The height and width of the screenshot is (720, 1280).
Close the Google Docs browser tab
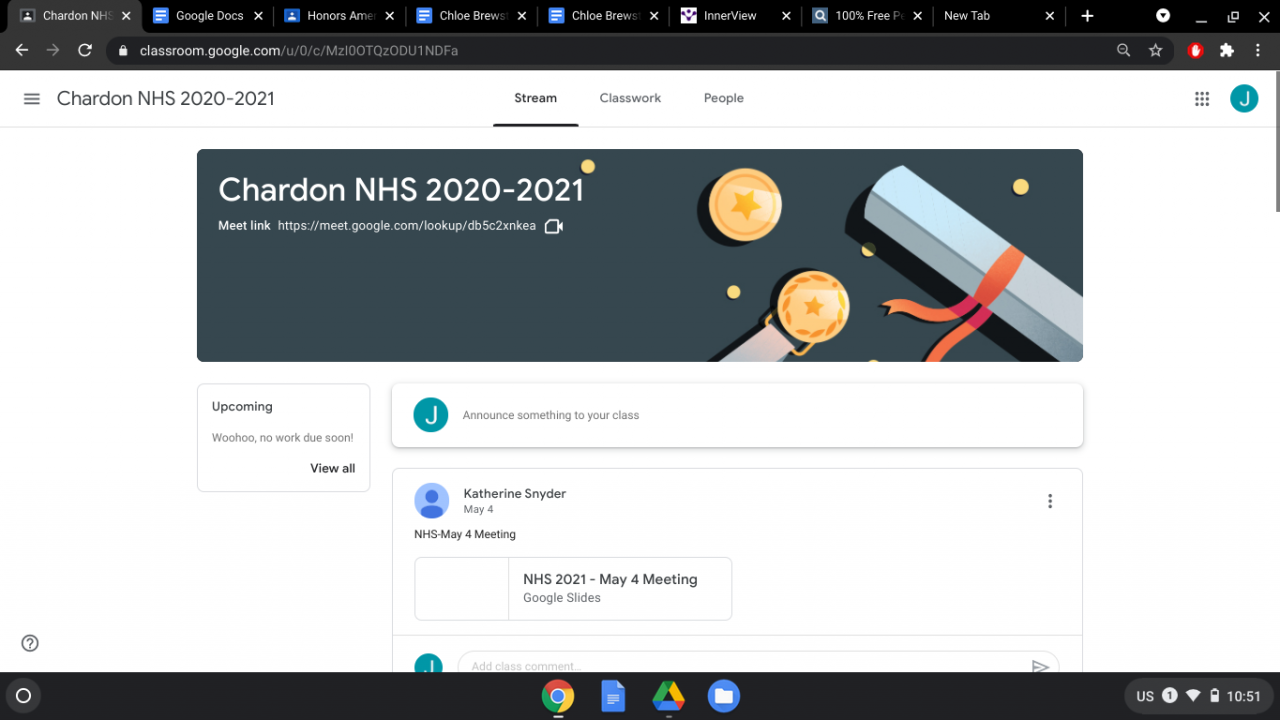[x=259, y=16]
